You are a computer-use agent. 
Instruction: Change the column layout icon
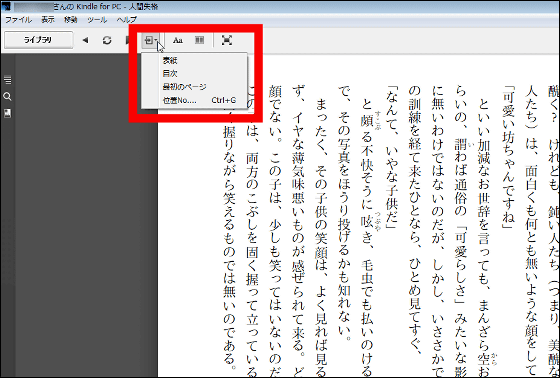tap(199, 40)
